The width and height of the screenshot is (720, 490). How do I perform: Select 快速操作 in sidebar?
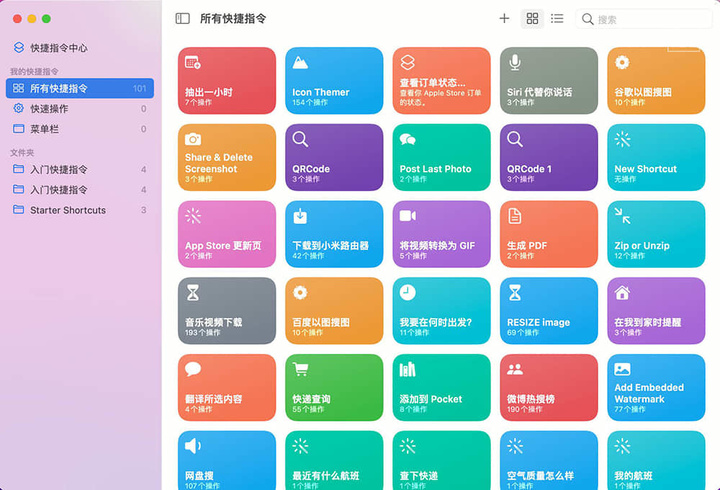(49, 108)
